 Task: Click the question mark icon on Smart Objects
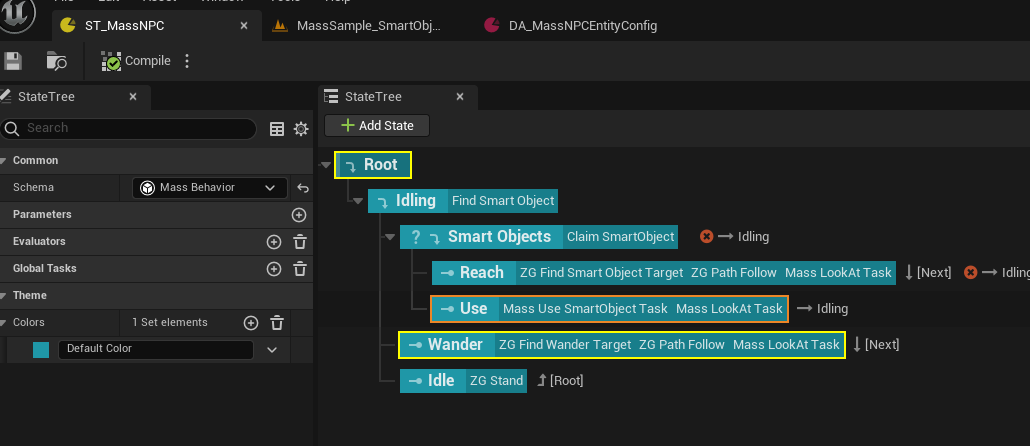click(415, 237)
